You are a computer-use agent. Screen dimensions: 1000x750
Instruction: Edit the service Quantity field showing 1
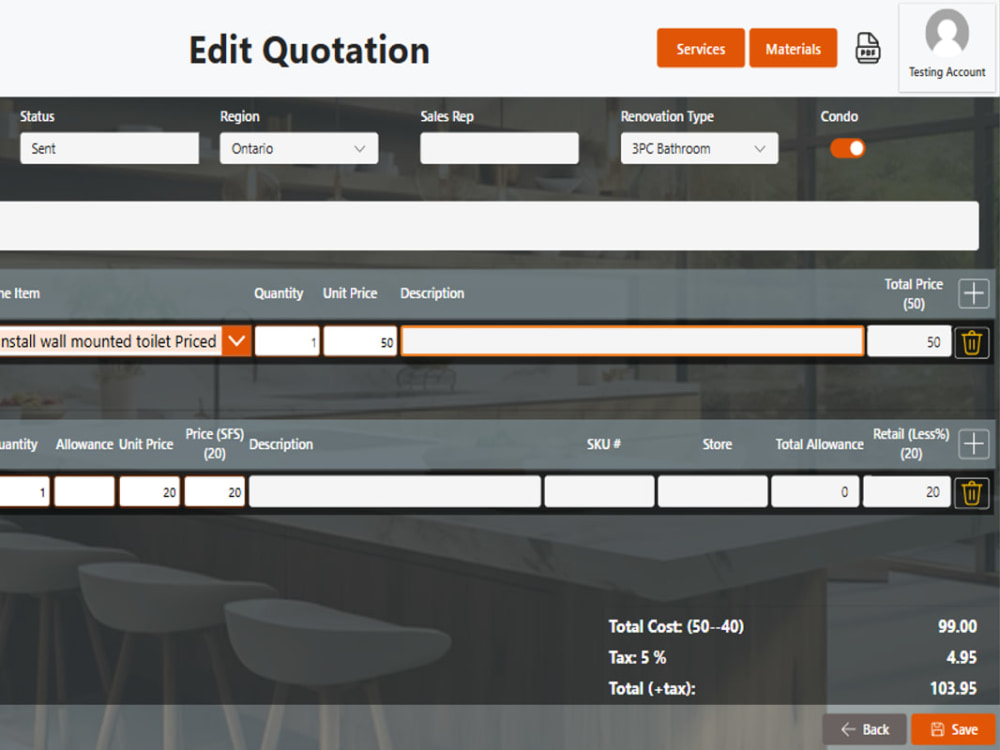[x=287, y=341]
